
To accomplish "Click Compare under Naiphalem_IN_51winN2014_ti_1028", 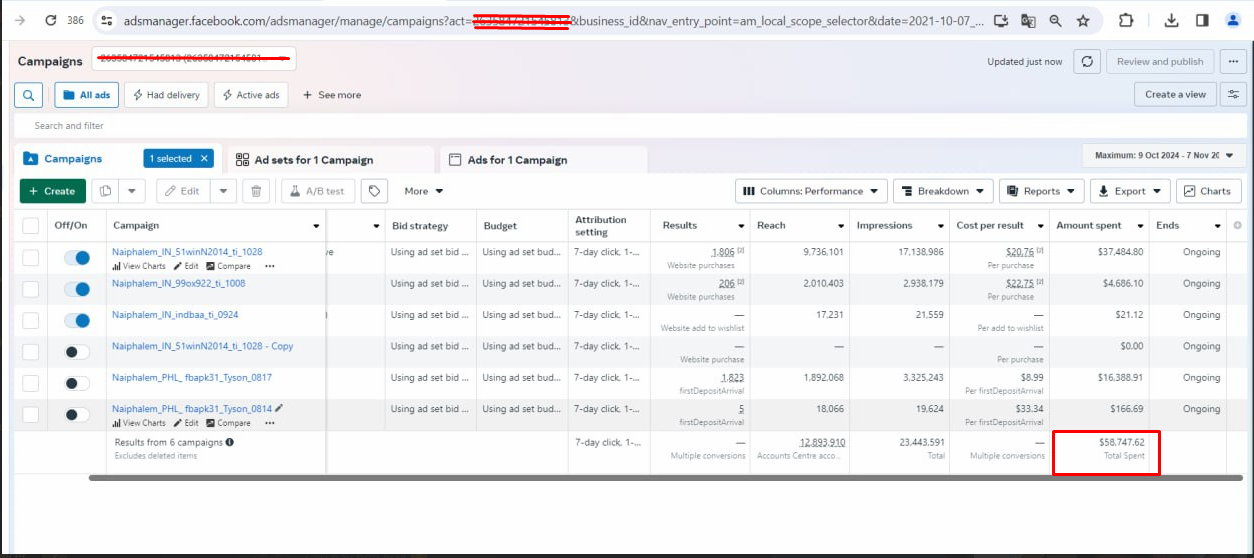I will tap(229, 267).
